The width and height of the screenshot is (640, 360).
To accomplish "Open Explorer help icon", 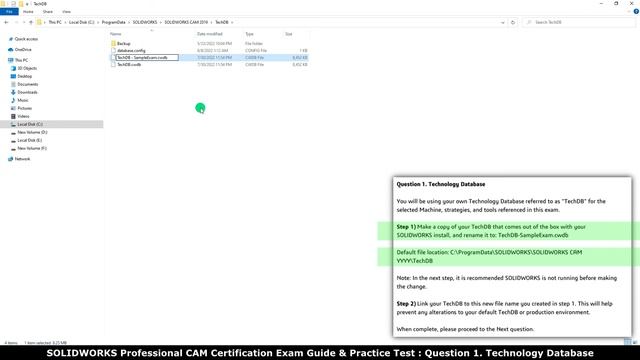I will pyautogui.click(x=636, y=12).
